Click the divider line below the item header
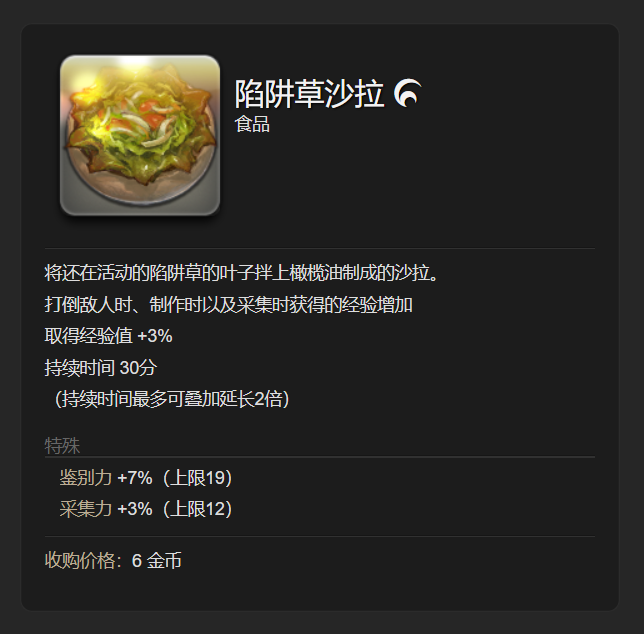 pos(320,248)
